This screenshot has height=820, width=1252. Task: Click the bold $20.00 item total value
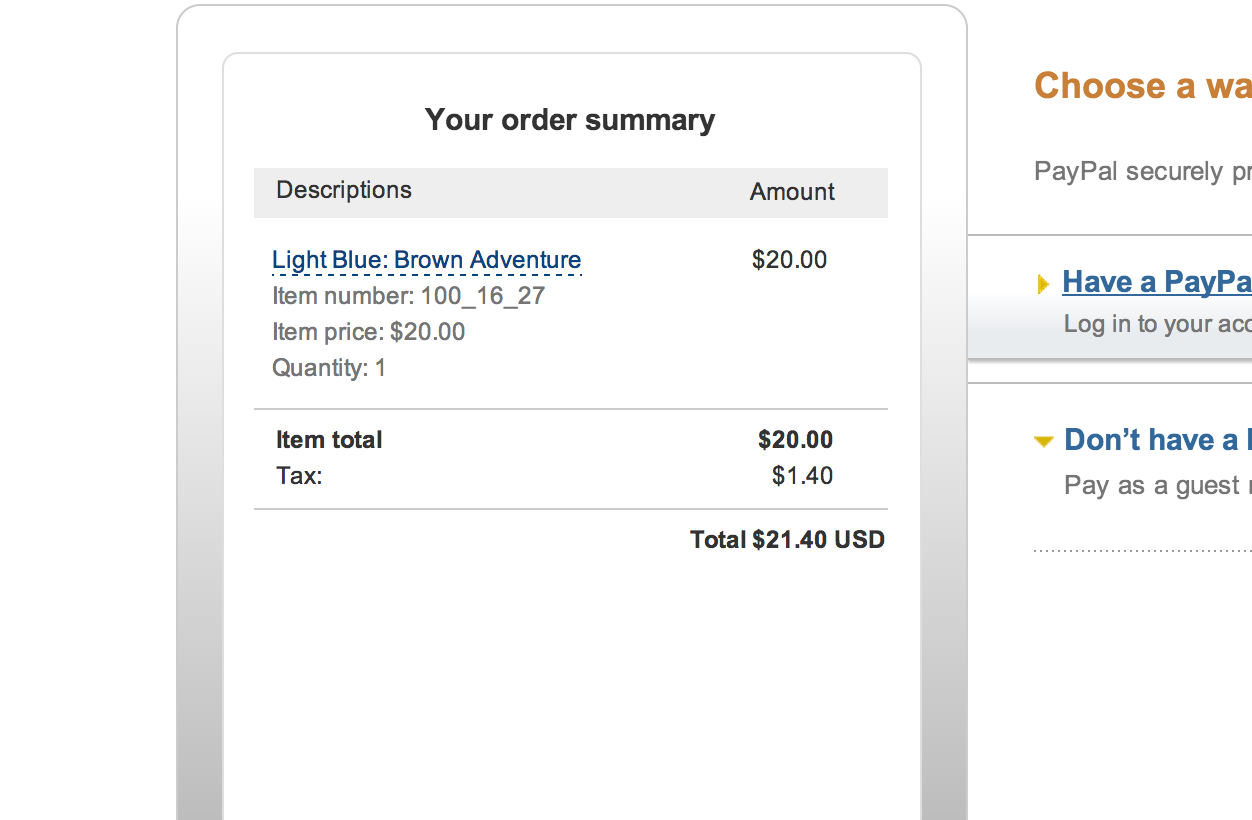(795, 440)
